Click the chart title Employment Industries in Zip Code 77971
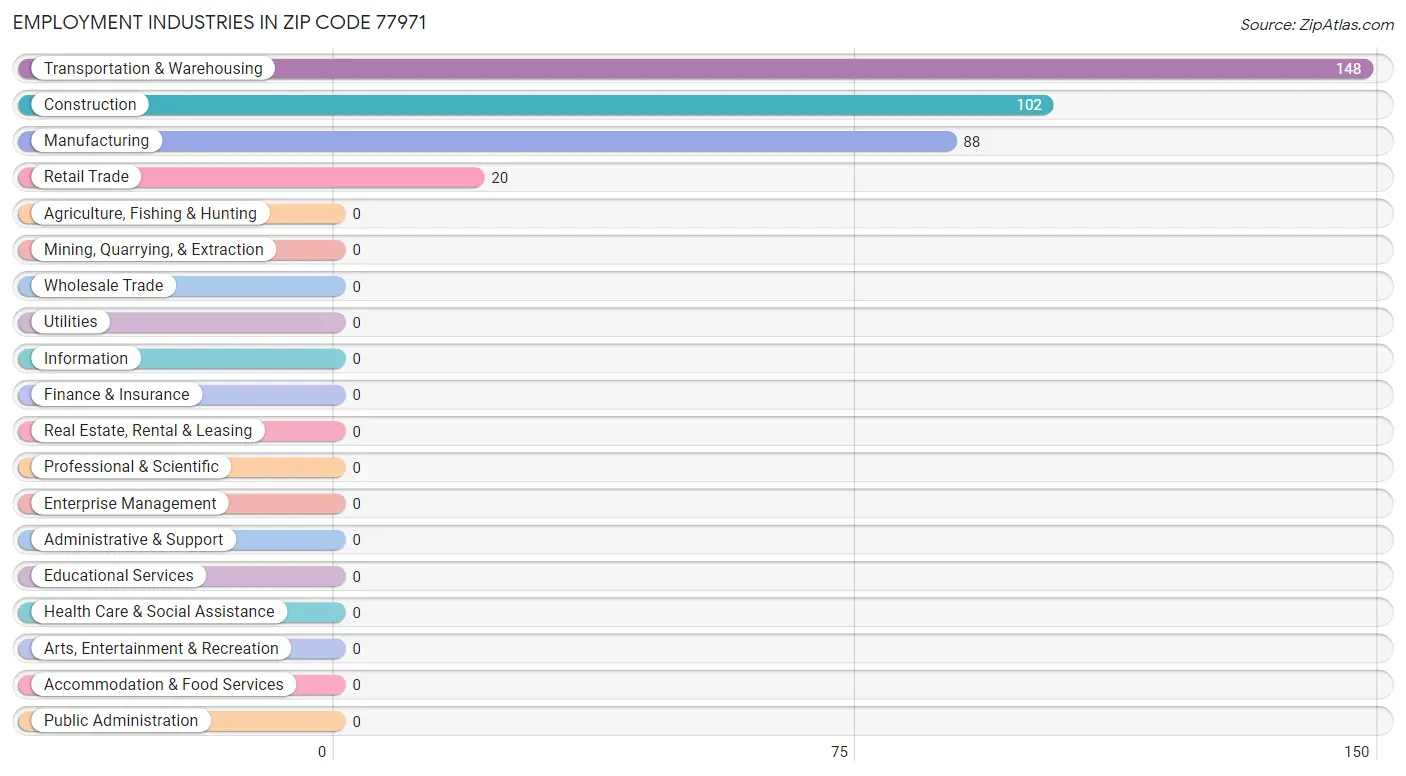 [220, 23]
